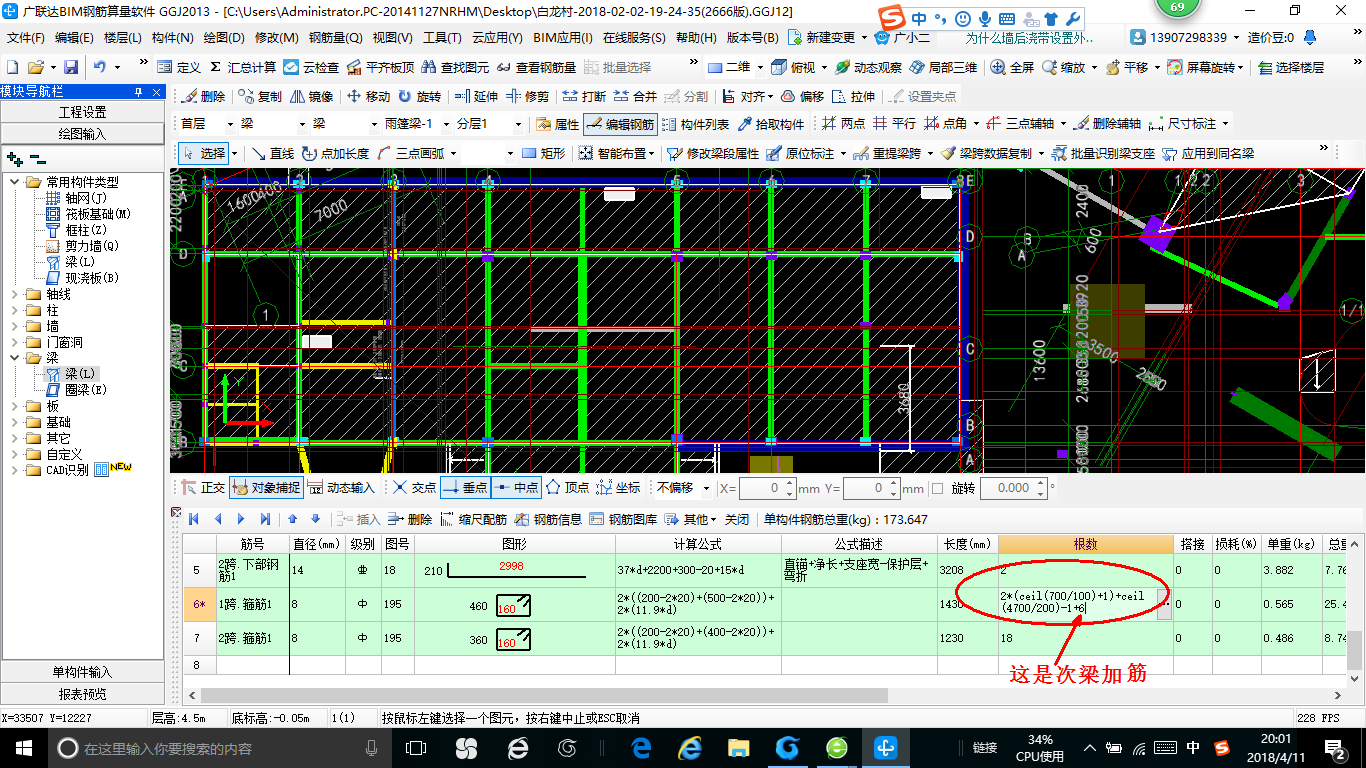
Task: Toggle 顶点 vertex snap
Action: pyautogui.click(x=567, y=488)
